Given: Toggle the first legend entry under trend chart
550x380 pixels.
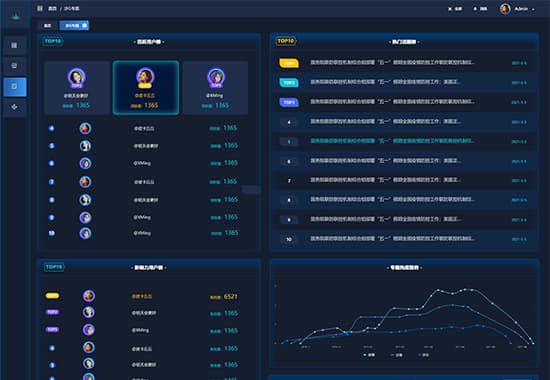Looking at the screenshot, I should pos(369,355).
